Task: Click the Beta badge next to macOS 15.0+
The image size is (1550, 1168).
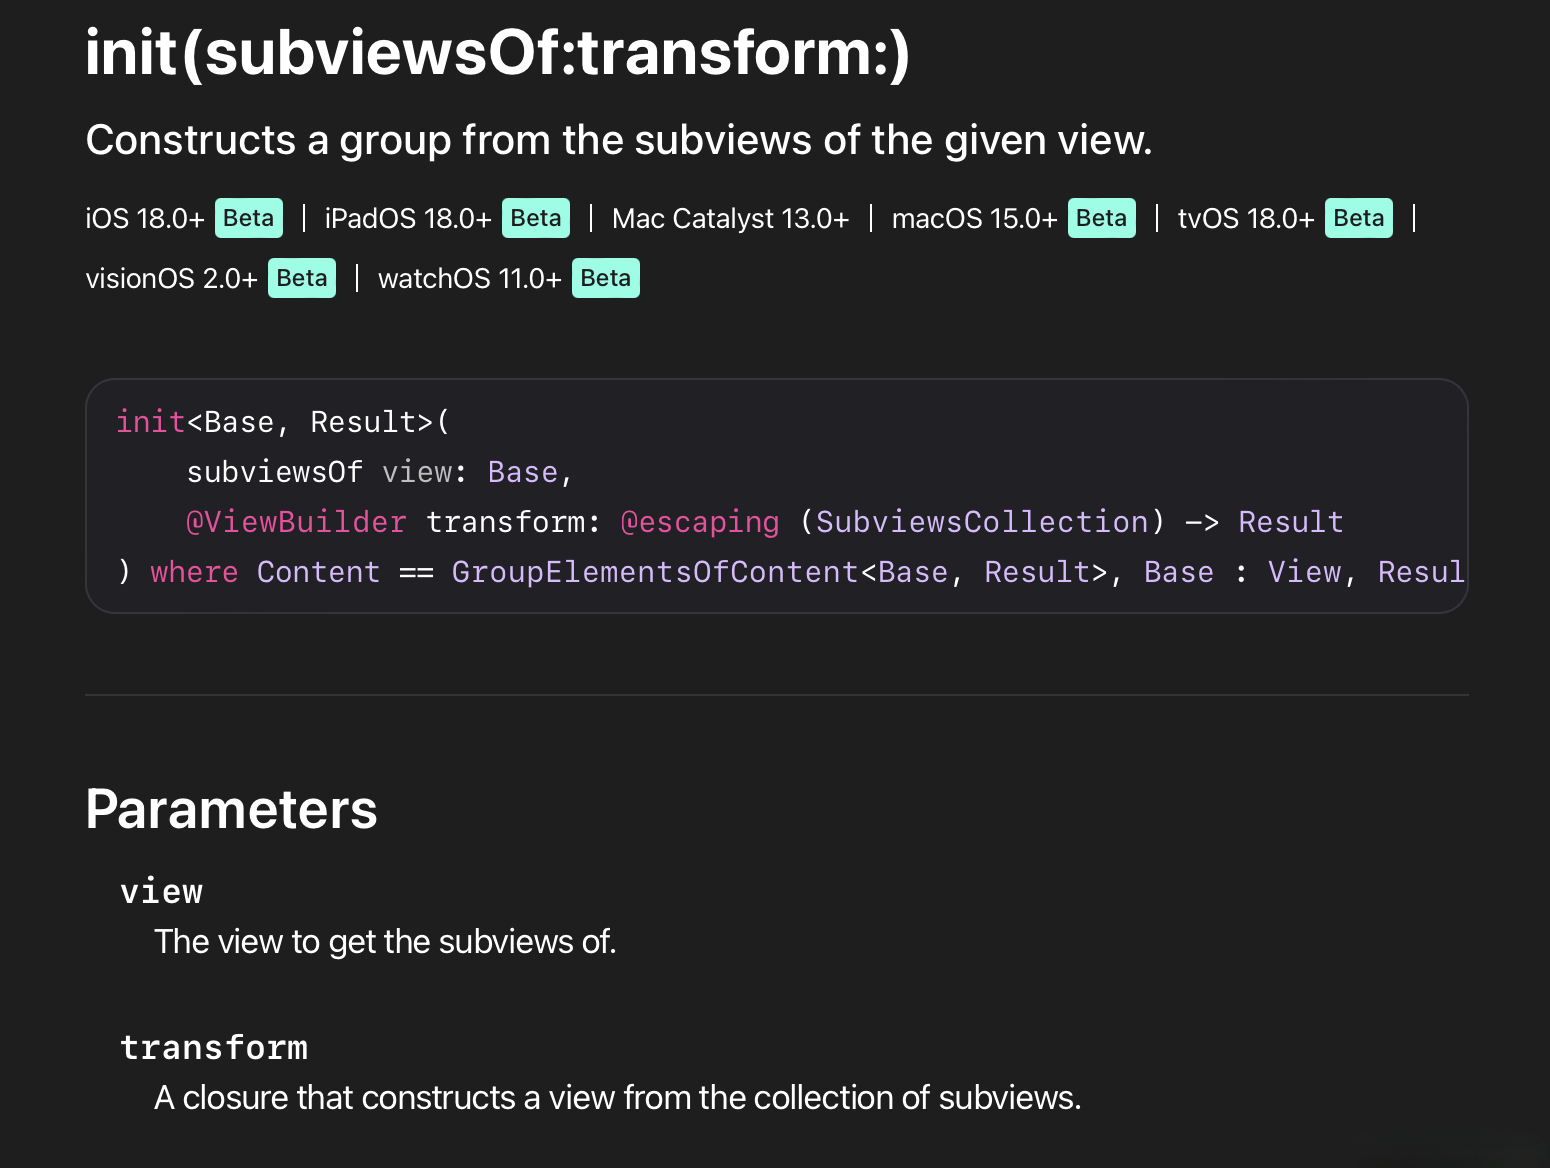Action: pyautogui.click(x=1102, y=218)
